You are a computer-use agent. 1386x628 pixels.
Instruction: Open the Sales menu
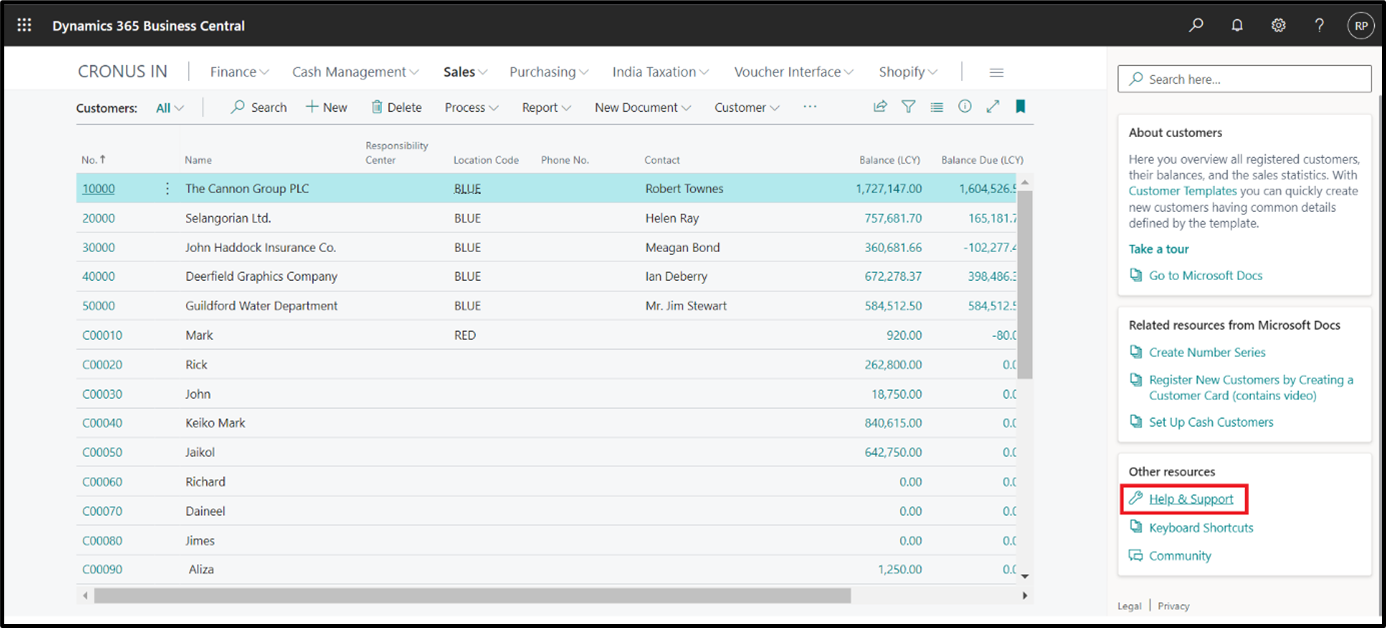coord(466,72)
